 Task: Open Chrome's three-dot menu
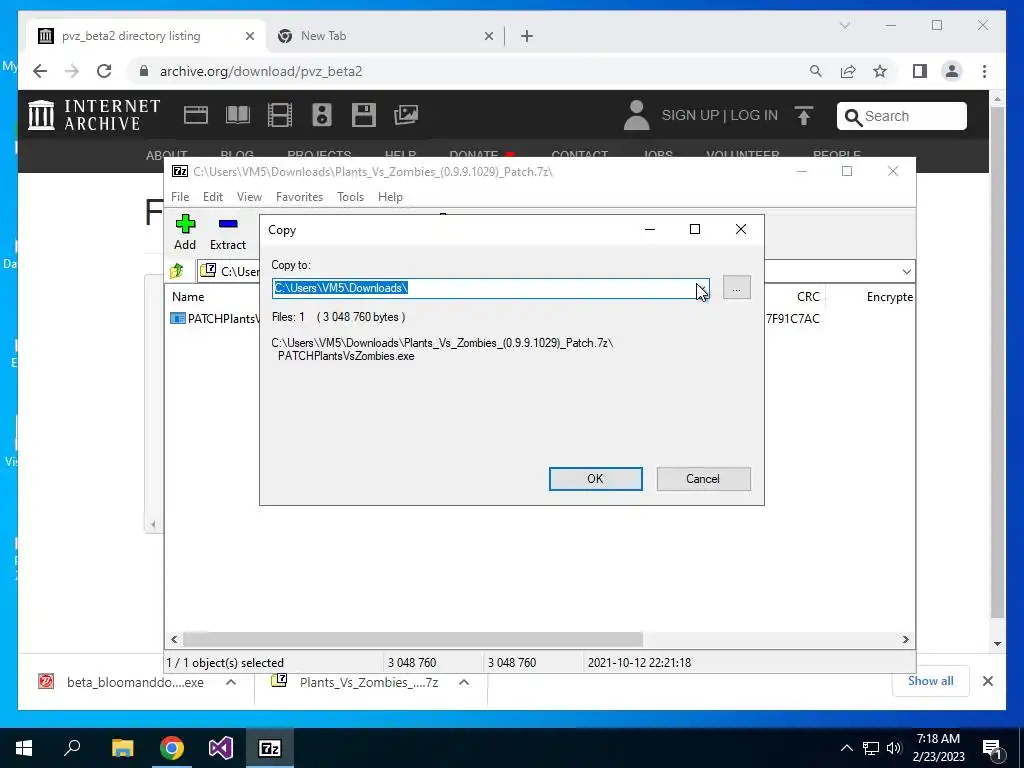(984, 71)
